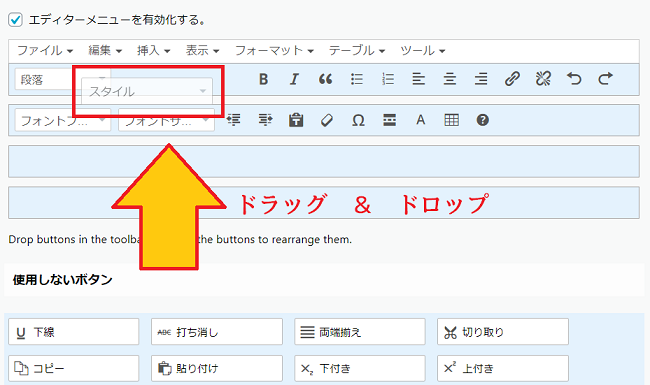650x385 pixels.
Task: Click the Redo icon
Action: [x=605, y=79]
